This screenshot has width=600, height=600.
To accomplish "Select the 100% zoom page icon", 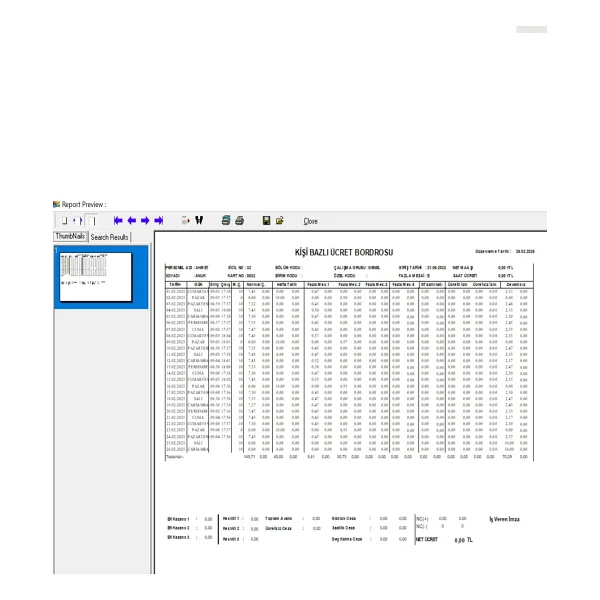I will [x=91, y=221].
